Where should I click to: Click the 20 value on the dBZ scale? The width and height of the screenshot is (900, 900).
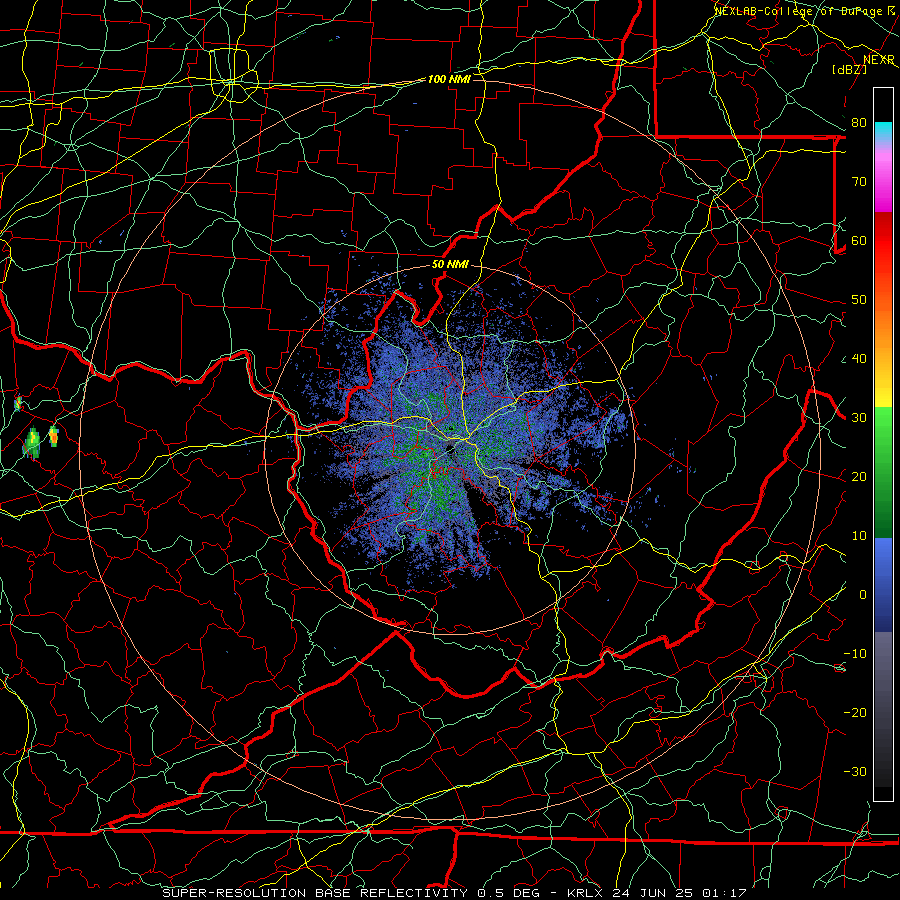point(859,476)
